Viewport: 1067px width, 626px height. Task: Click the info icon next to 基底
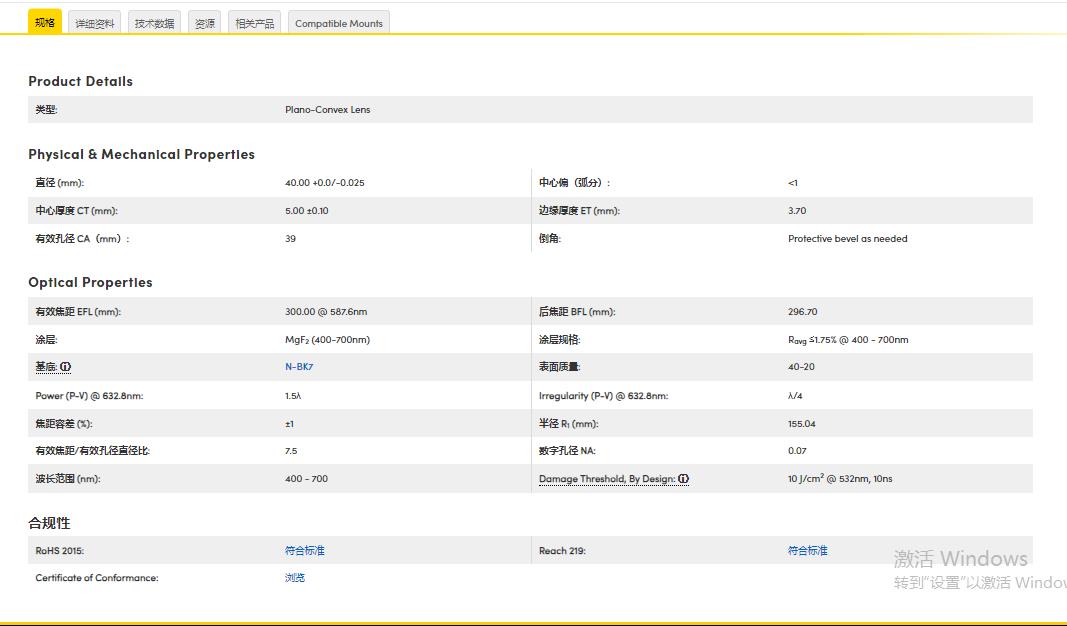[x=66, y=367]
